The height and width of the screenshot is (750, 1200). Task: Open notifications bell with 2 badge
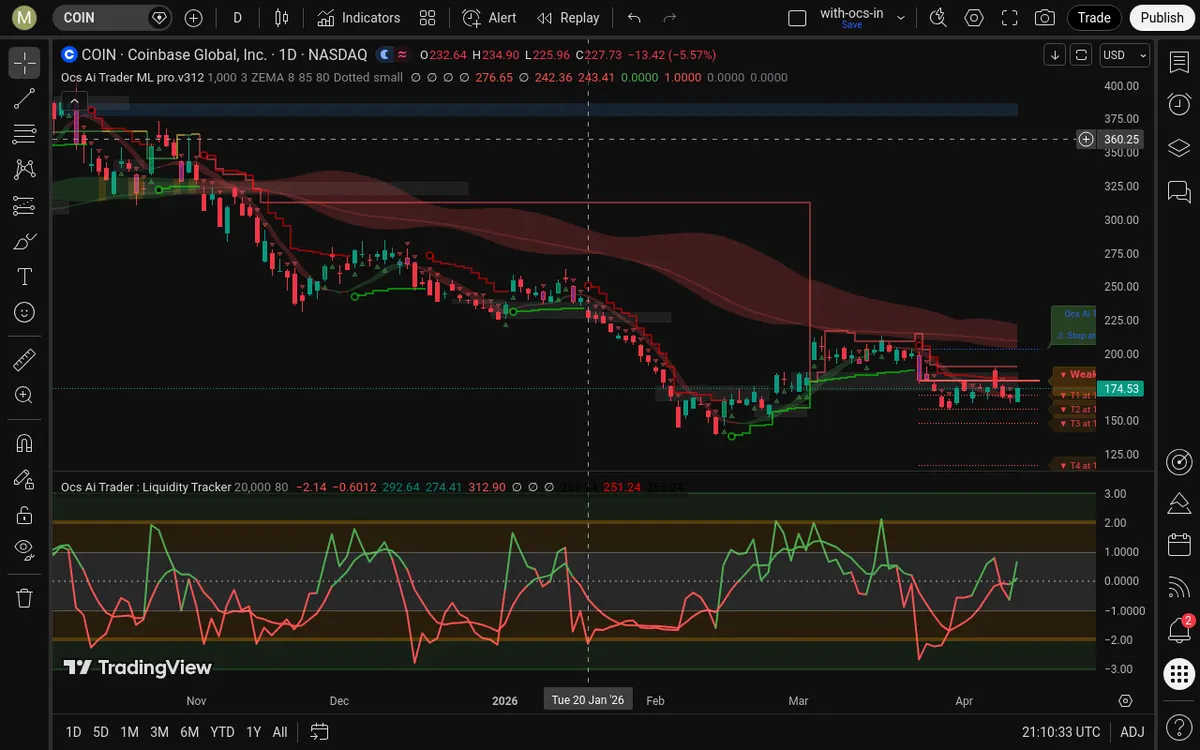tap(1179, 630)
